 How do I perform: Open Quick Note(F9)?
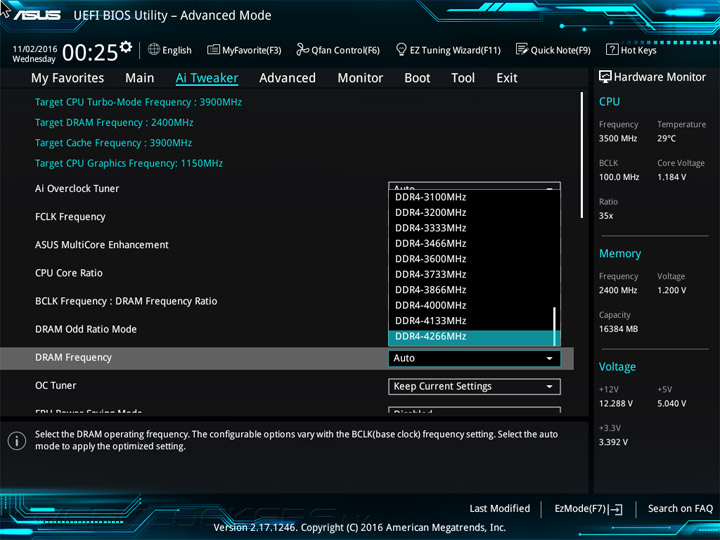(x=553, y=50)
